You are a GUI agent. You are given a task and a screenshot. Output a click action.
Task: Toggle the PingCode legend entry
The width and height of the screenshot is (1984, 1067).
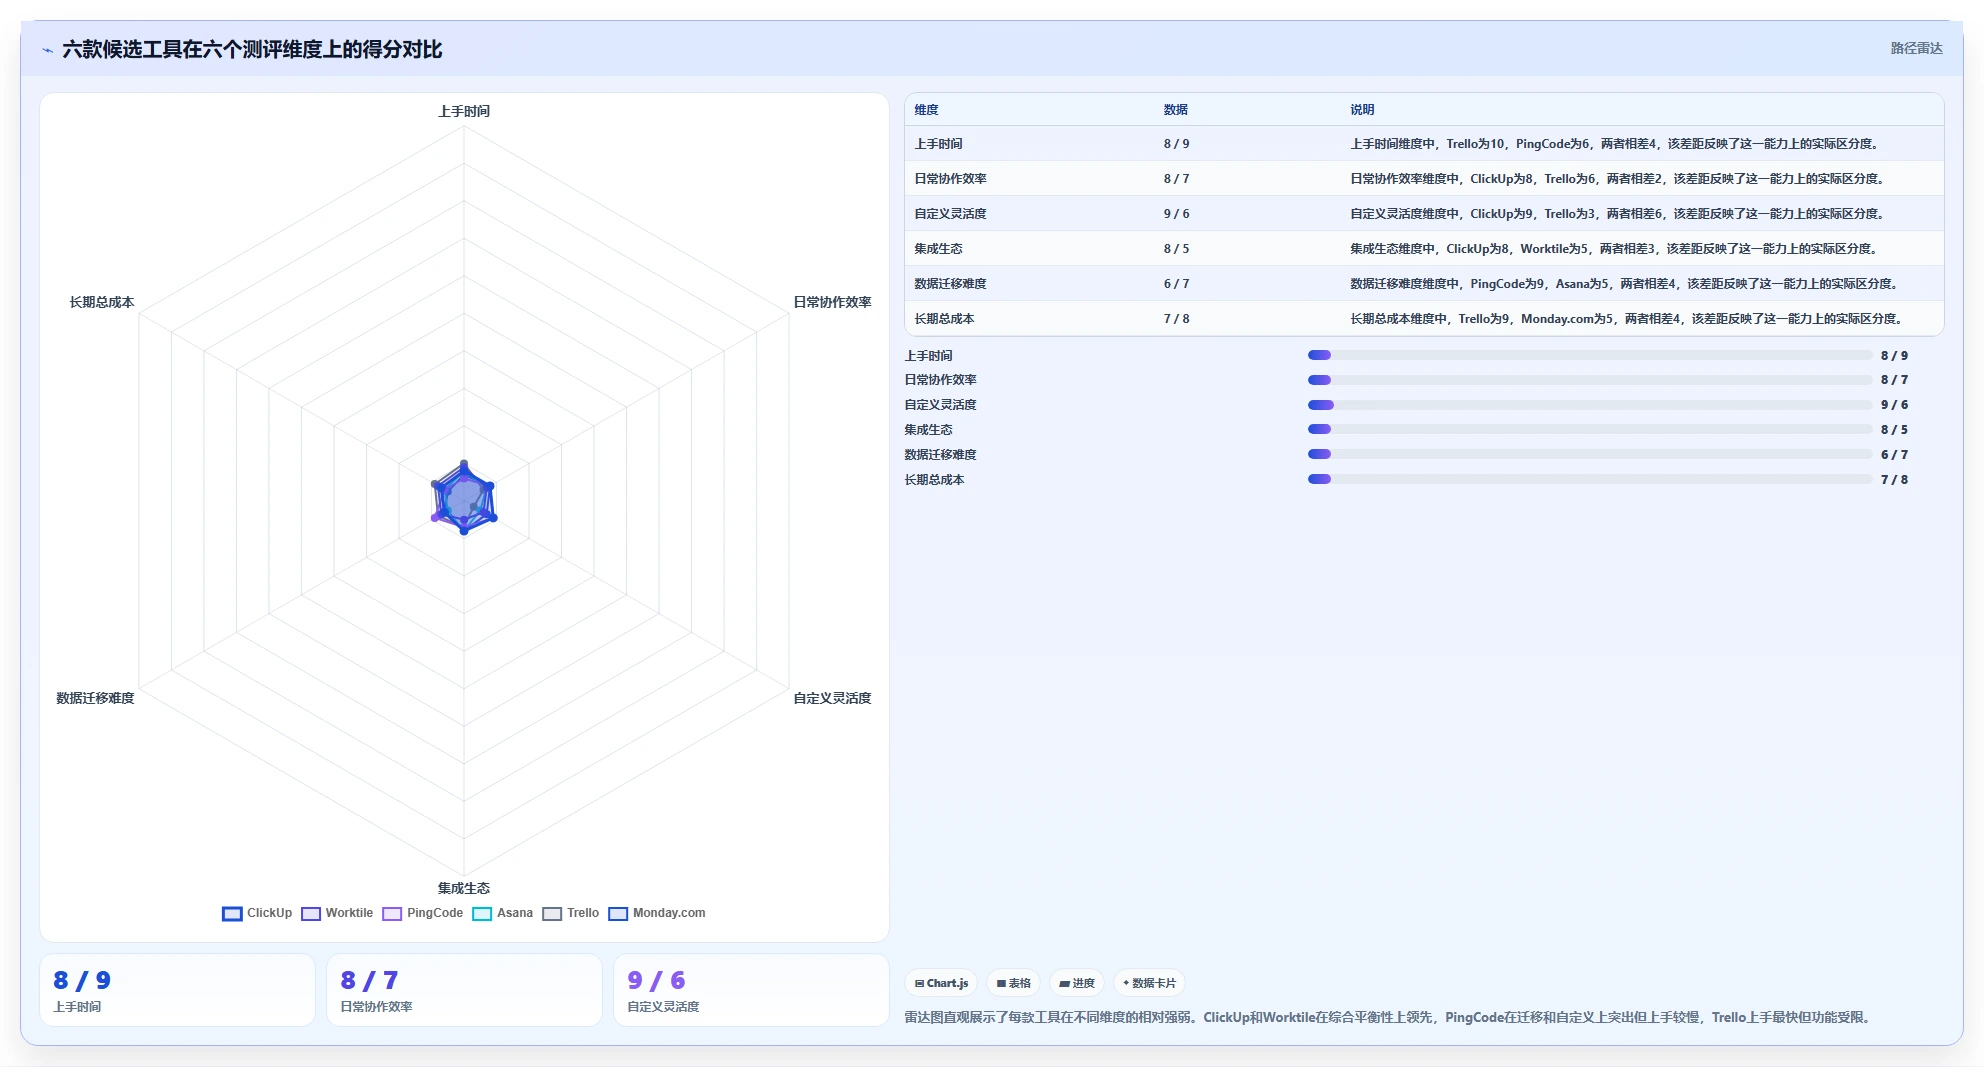423,913
